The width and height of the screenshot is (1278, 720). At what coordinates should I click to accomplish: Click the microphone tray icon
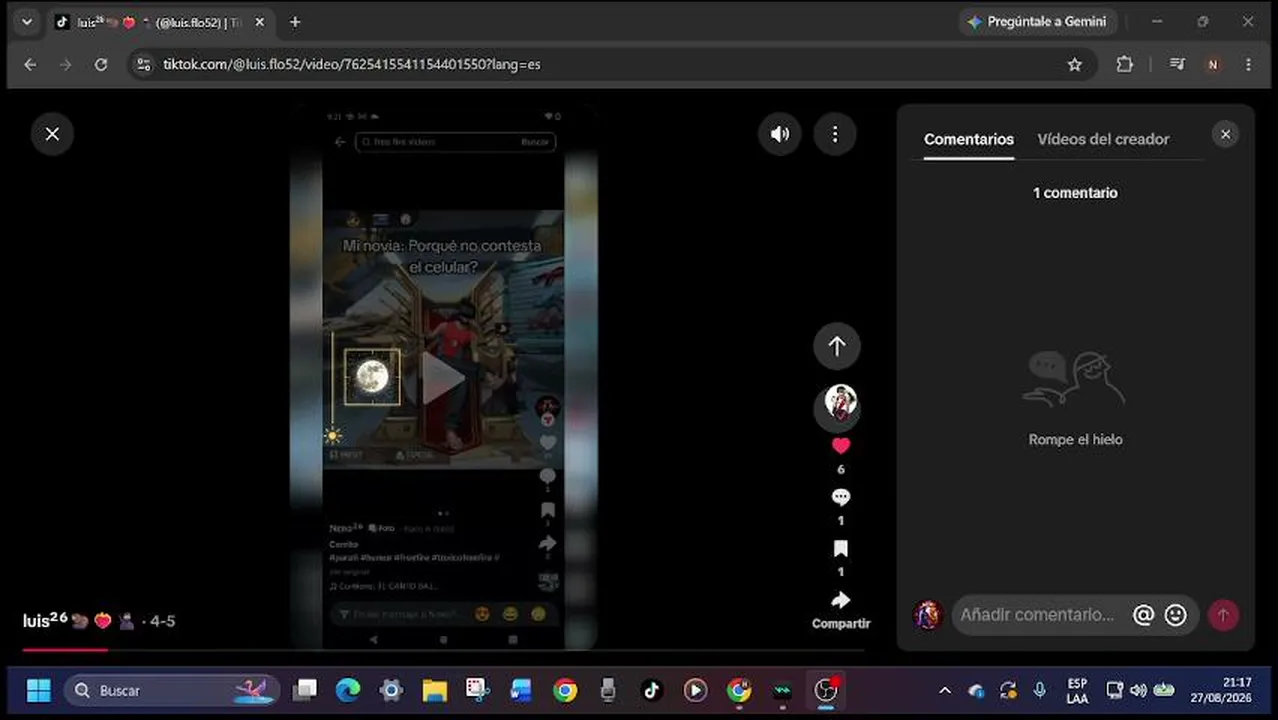[1040, 690]
